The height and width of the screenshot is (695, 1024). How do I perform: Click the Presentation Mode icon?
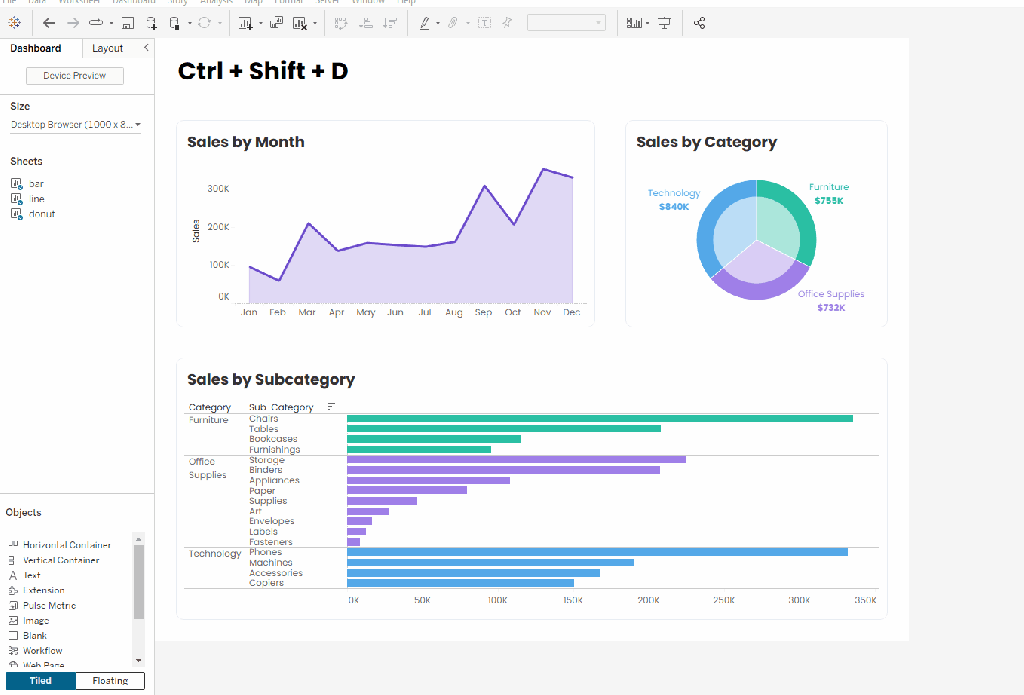(x=664, y=24)
